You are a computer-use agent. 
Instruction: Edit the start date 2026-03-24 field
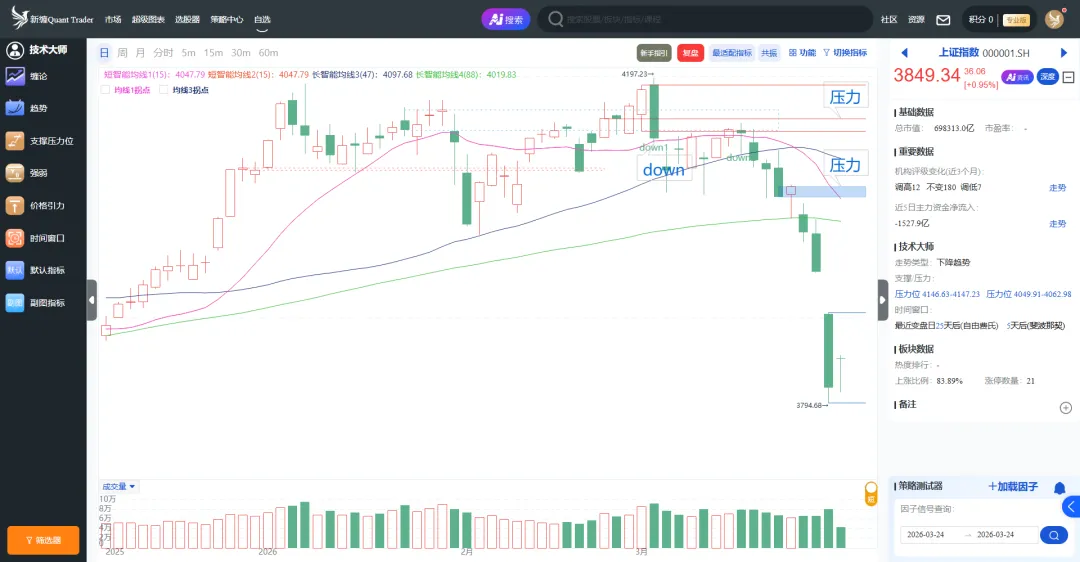coord(926,534)
